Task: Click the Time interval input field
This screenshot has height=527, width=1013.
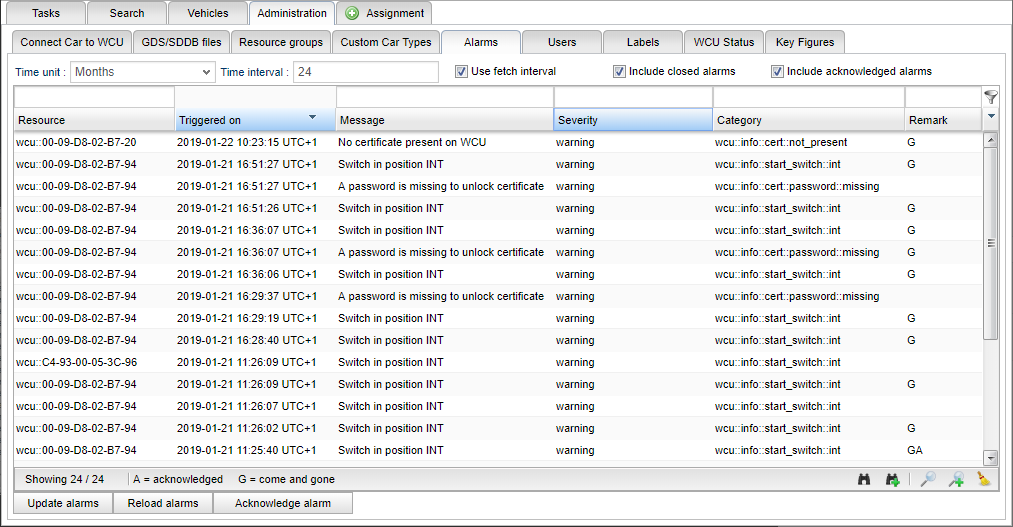Action: (365, 72)
